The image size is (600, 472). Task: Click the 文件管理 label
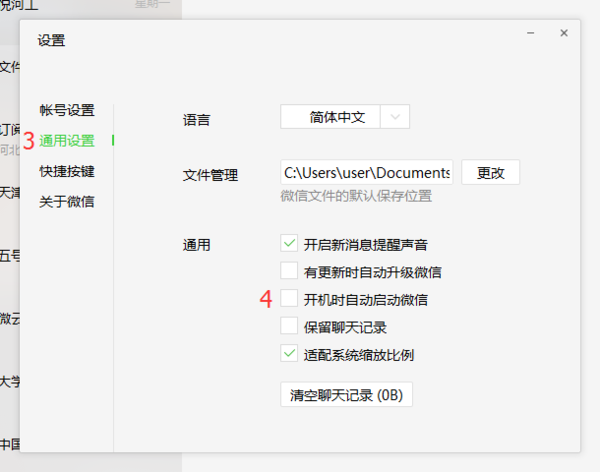click(210, 175)
